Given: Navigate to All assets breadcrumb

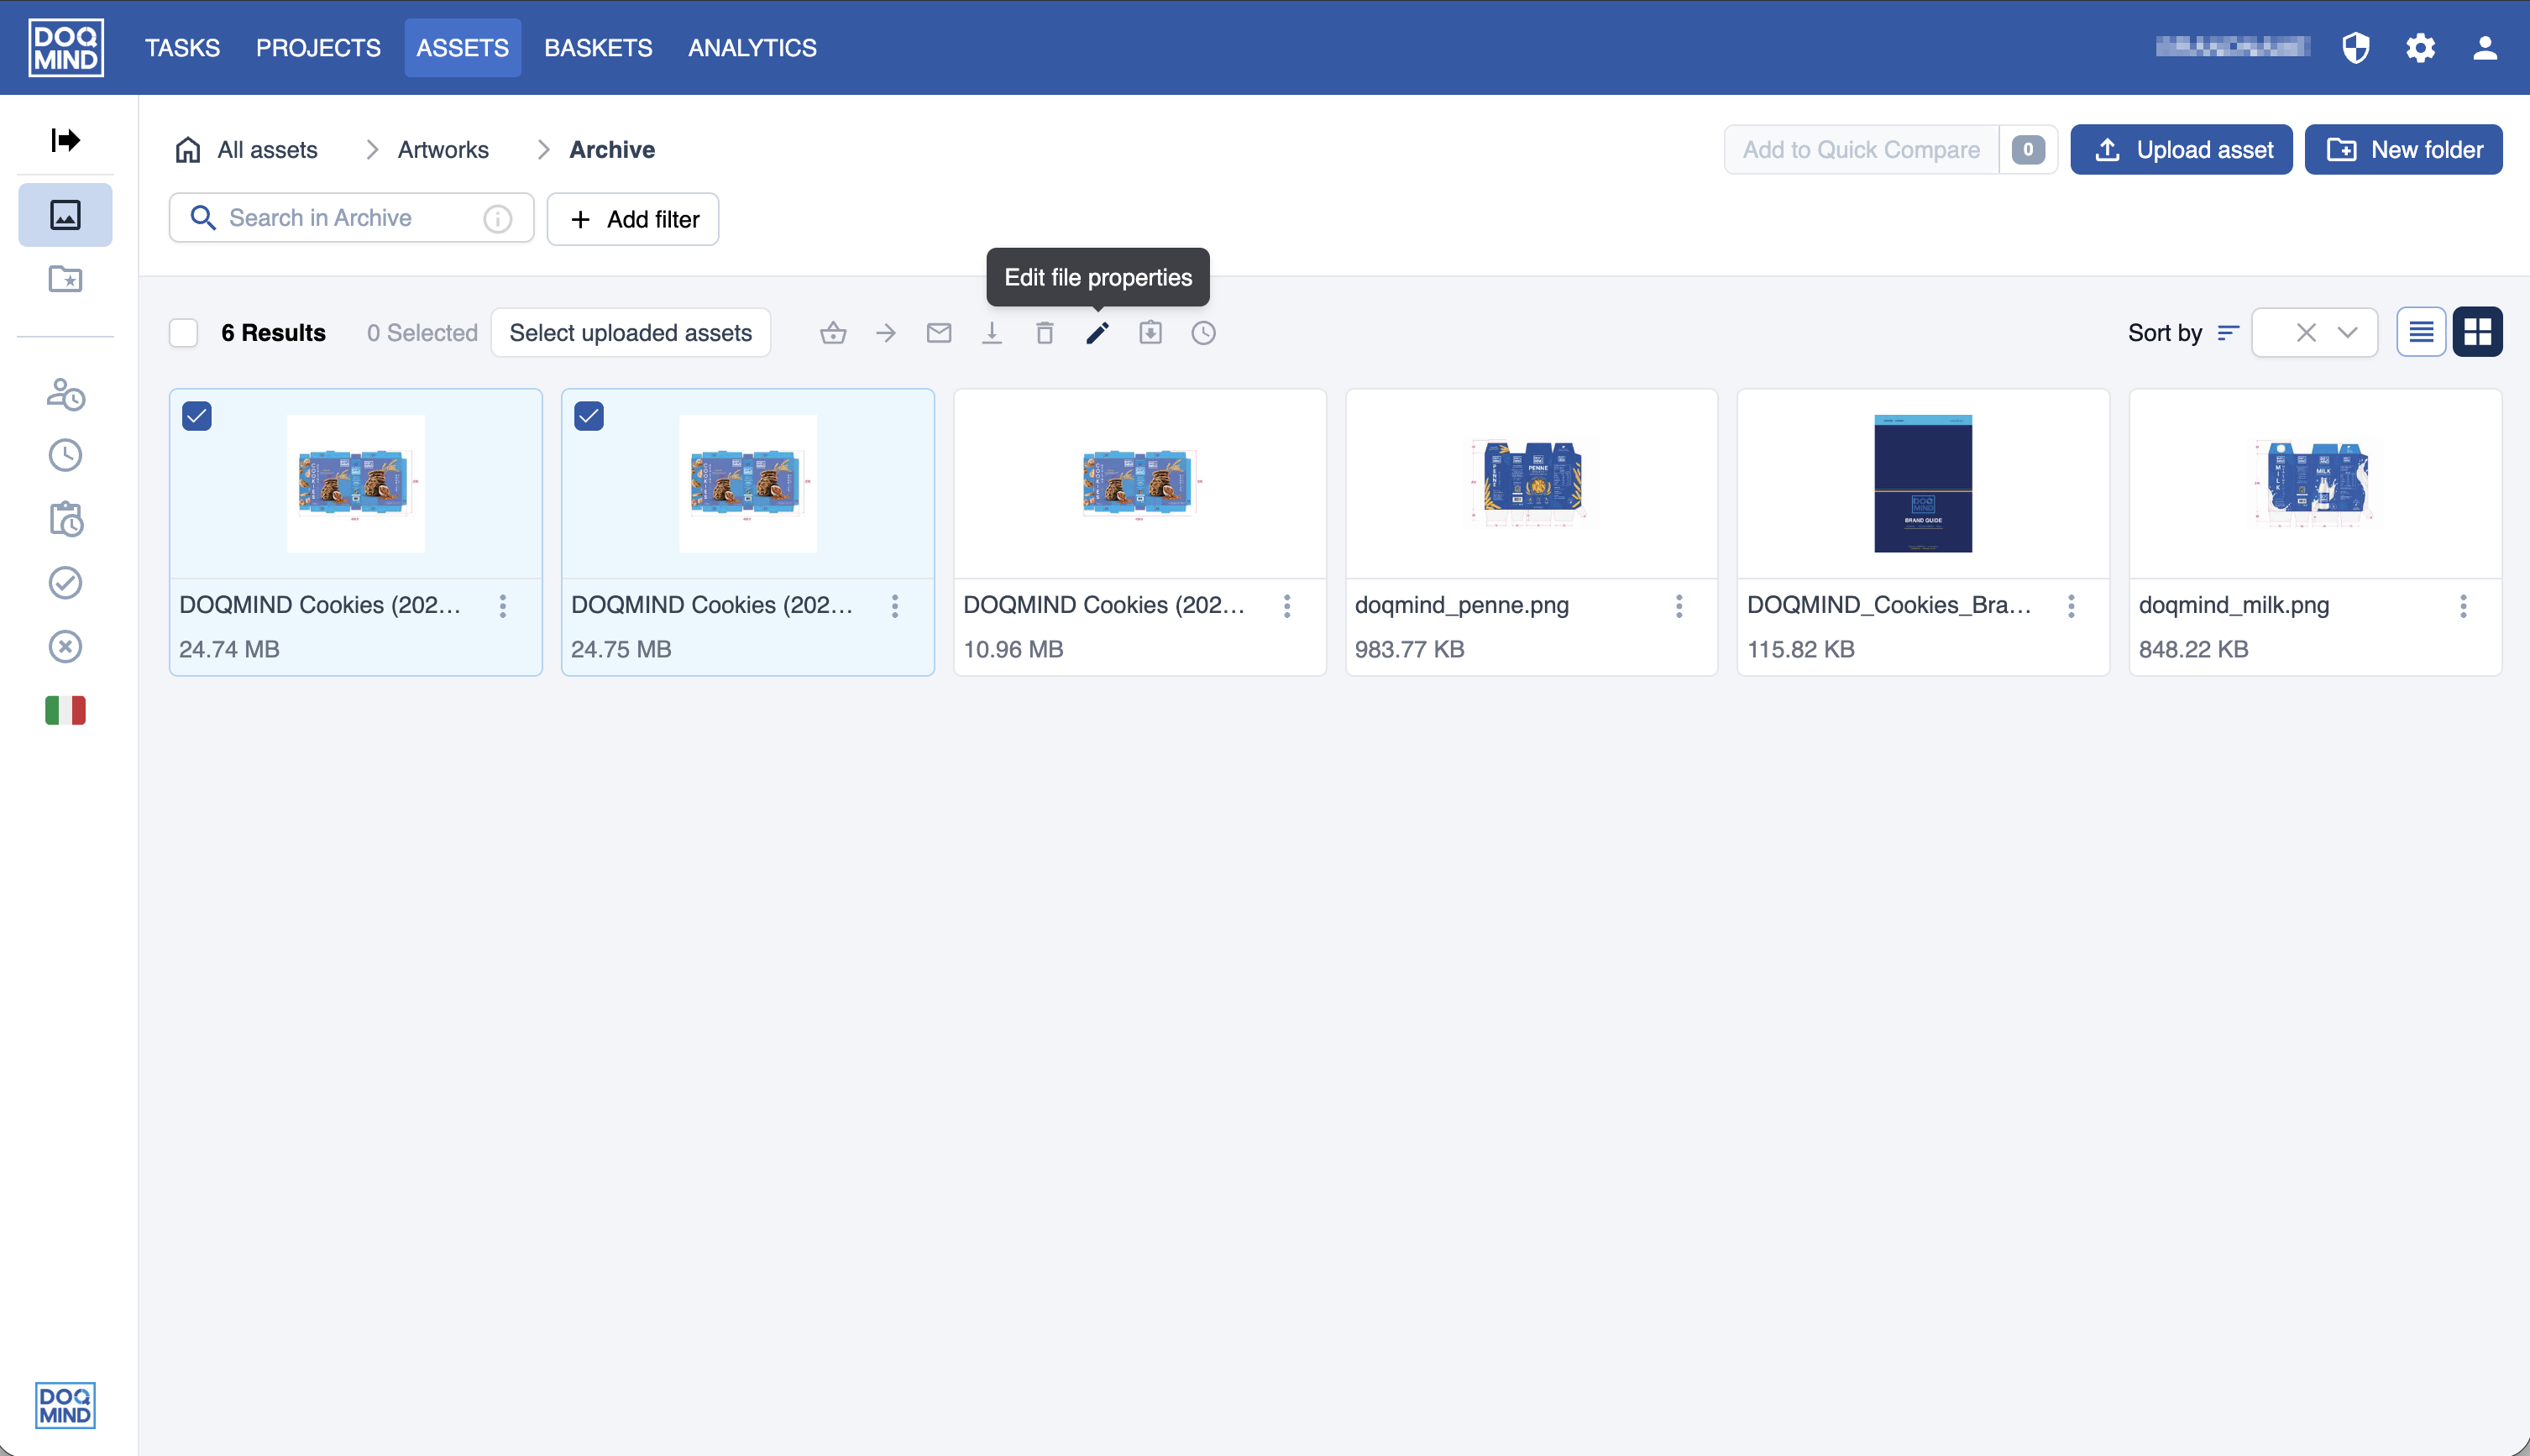Looking at the screenshot, I should 267,149.
